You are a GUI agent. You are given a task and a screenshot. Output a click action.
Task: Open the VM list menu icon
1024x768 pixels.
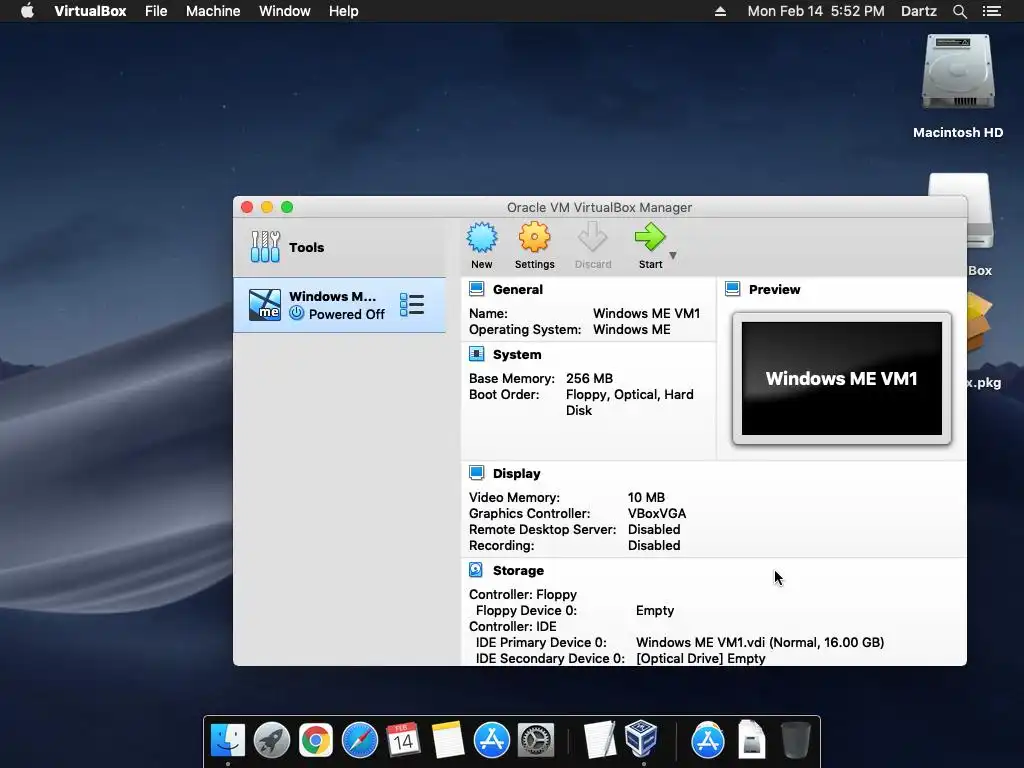pyautogui.click(x=412, y=305)
